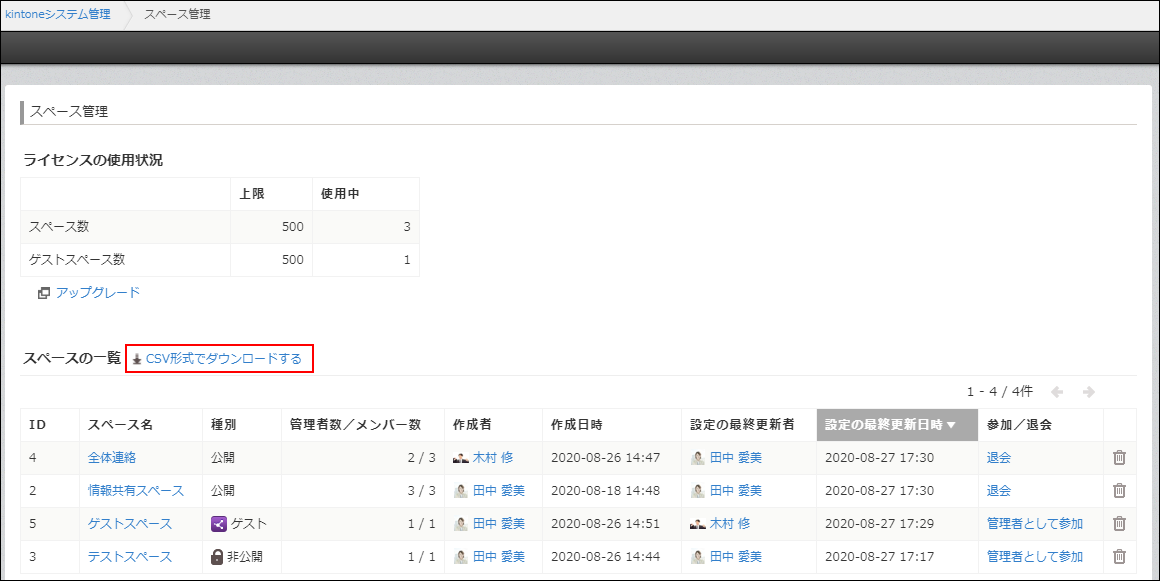Delete the 全体連絡 space via trash icon

pos(1118,457)
